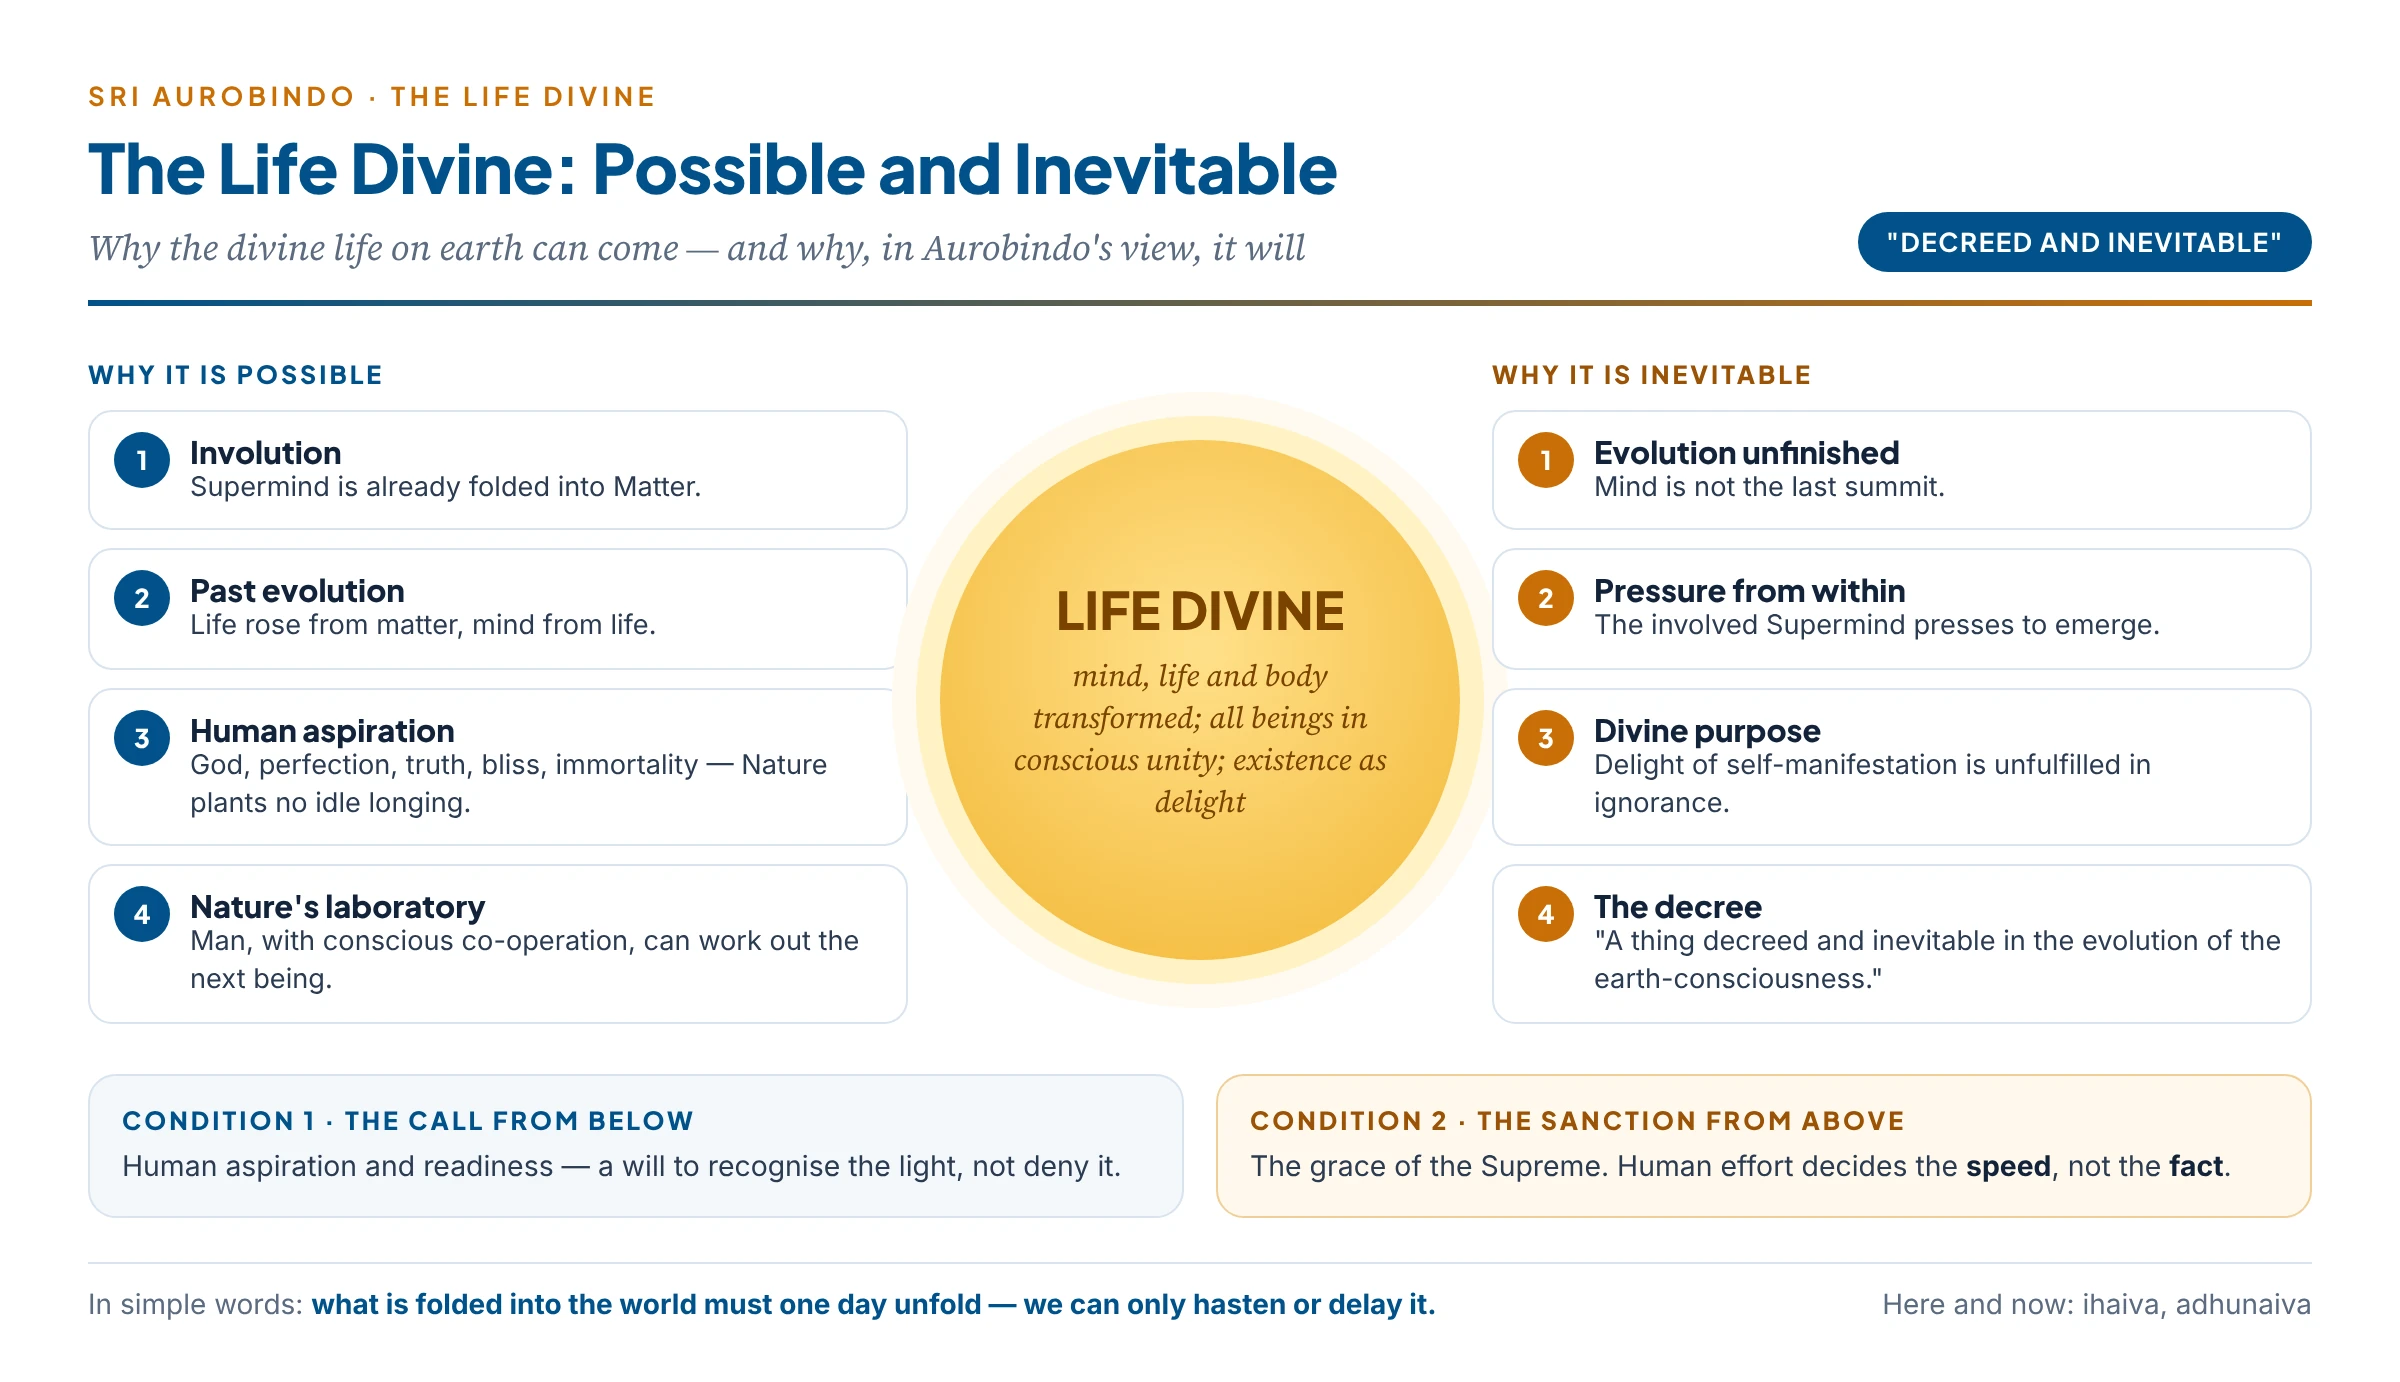
Task: Click "The involved Supermind presses to emerge."
Action: [x=1877, y=625]
